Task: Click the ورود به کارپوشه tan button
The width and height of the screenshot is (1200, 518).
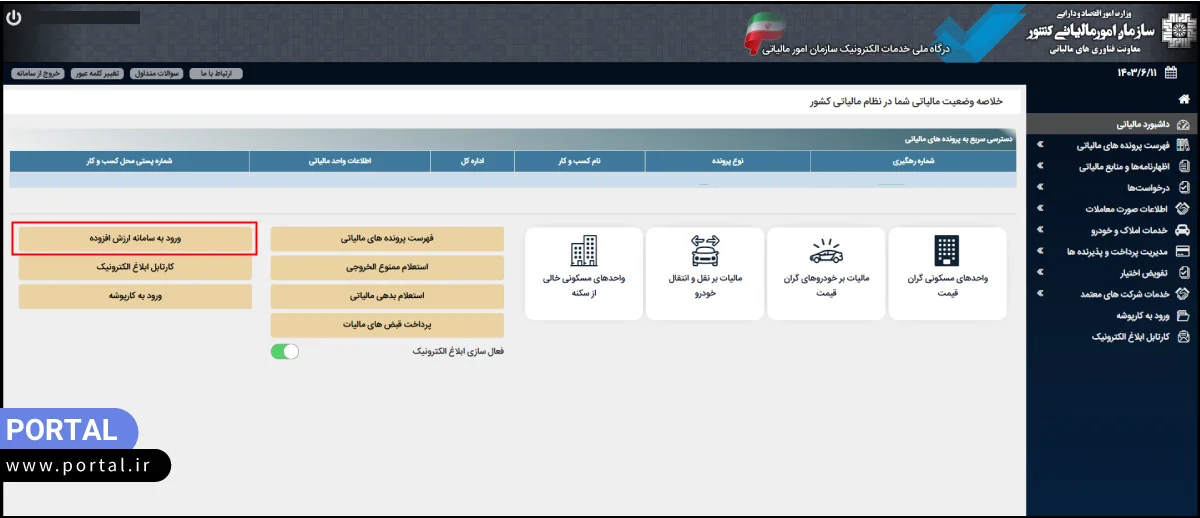Action: (x=135, y=297)
